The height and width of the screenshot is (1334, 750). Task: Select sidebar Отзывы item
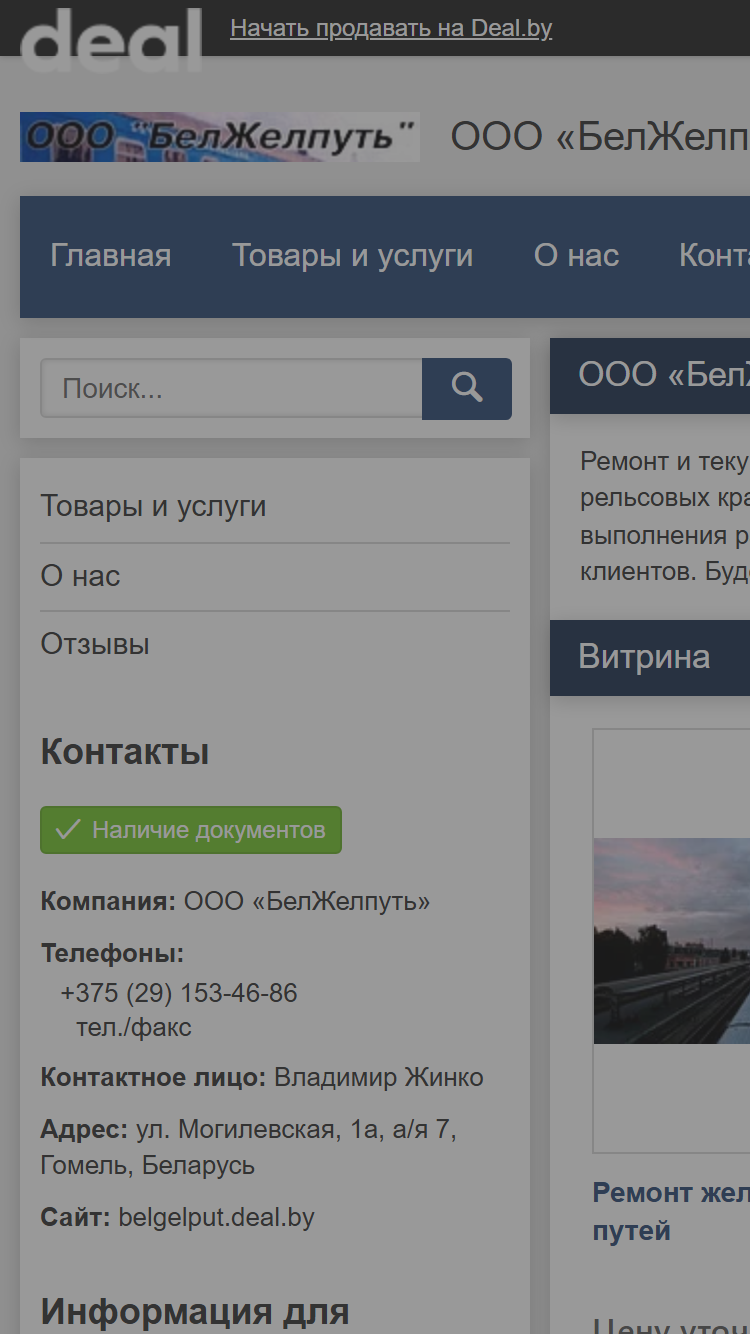(95, 644)
